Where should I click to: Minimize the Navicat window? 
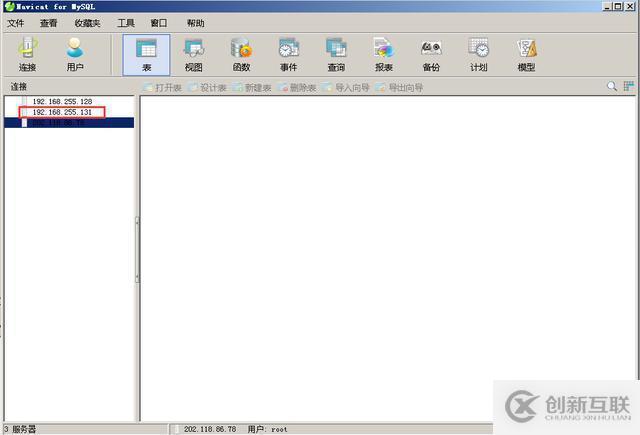coord(608,6)
